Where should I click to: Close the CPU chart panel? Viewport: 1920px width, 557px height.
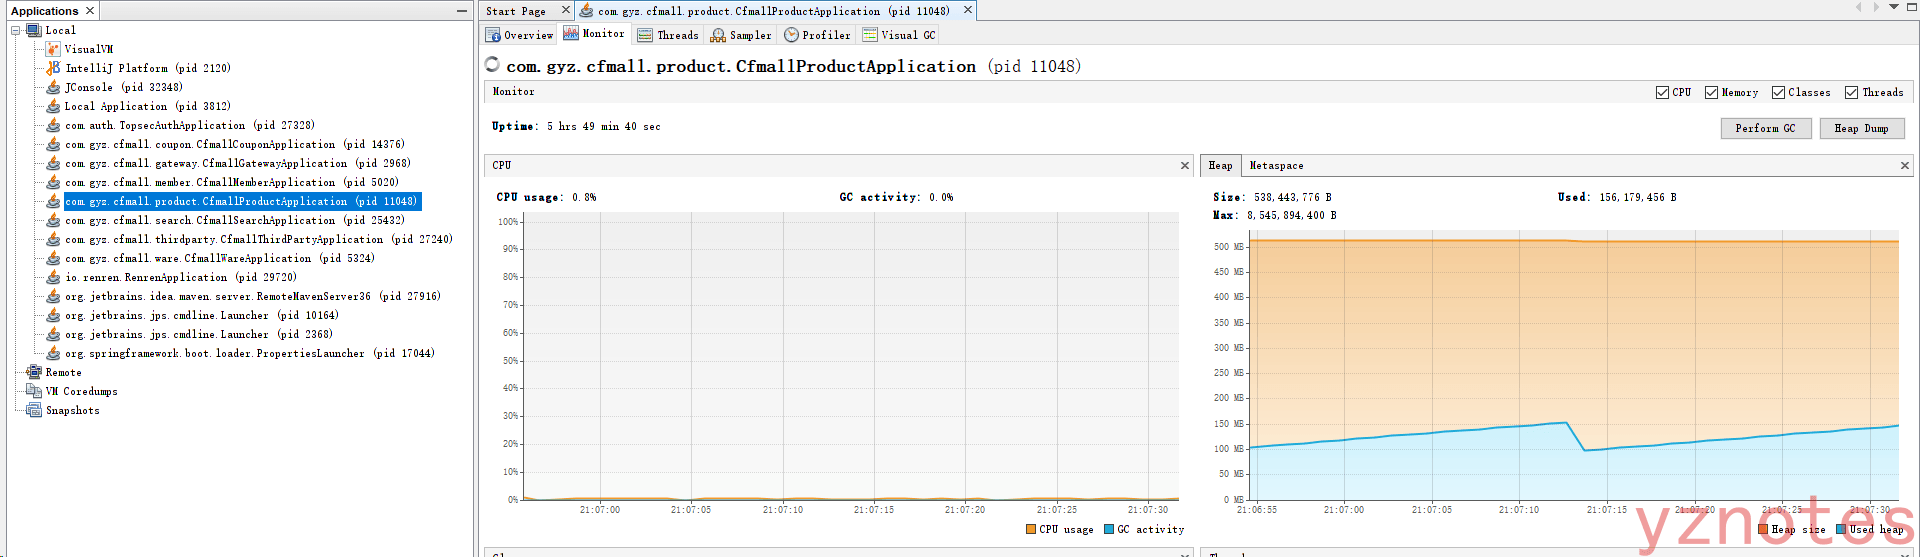coord(1185,166)
